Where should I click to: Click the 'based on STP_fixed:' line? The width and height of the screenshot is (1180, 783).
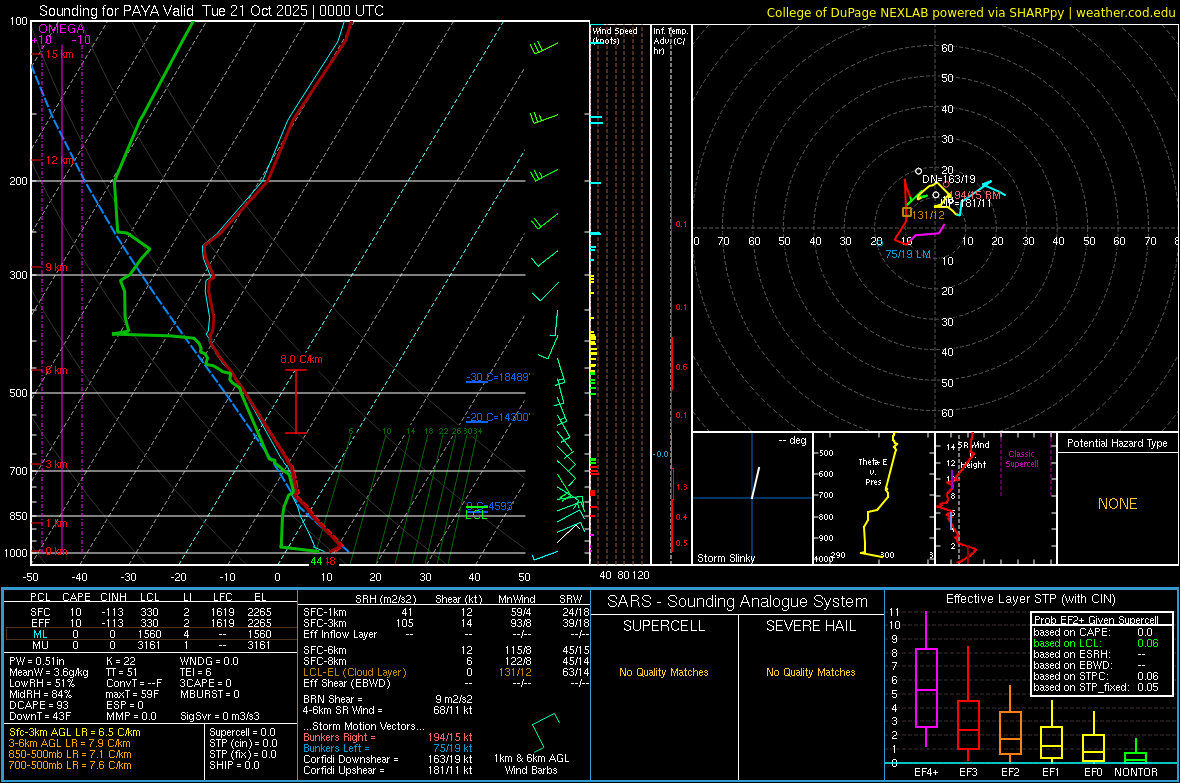[1081, 687]
